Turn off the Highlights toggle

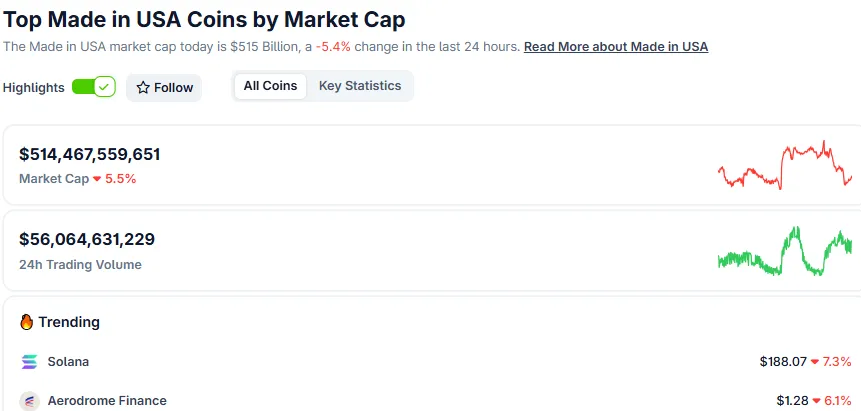[x=94, y=87]
